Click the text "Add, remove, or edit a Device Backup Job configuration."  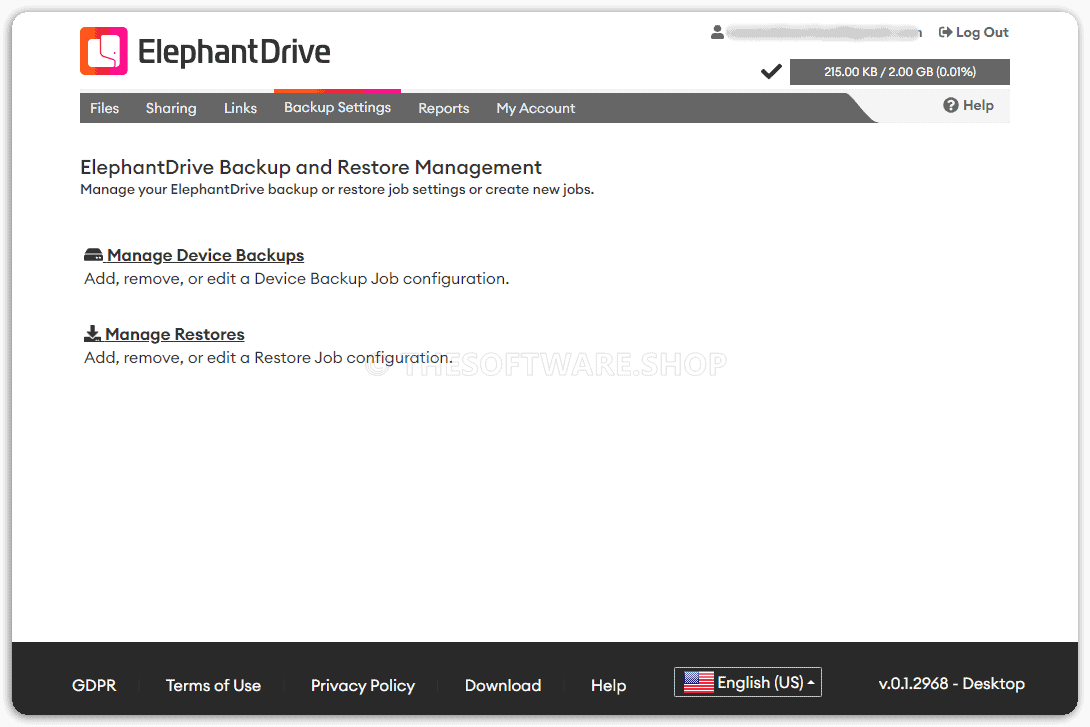[x=297, y=279]
